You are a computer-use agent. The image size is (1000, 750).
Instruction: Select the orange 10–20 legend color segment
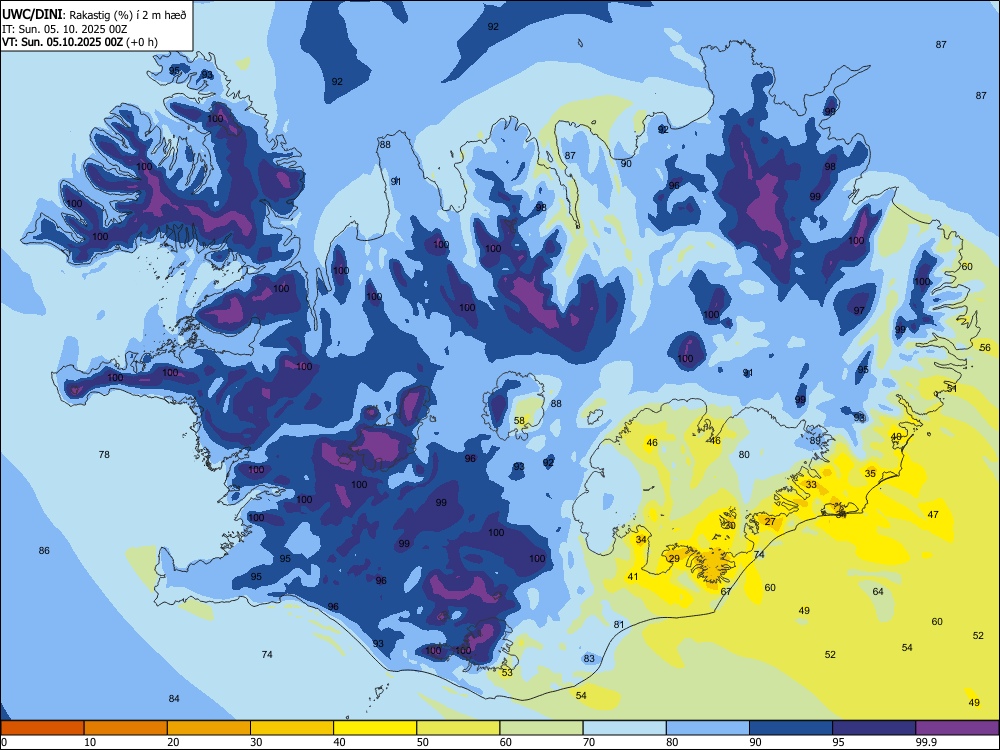pos(126,728)
